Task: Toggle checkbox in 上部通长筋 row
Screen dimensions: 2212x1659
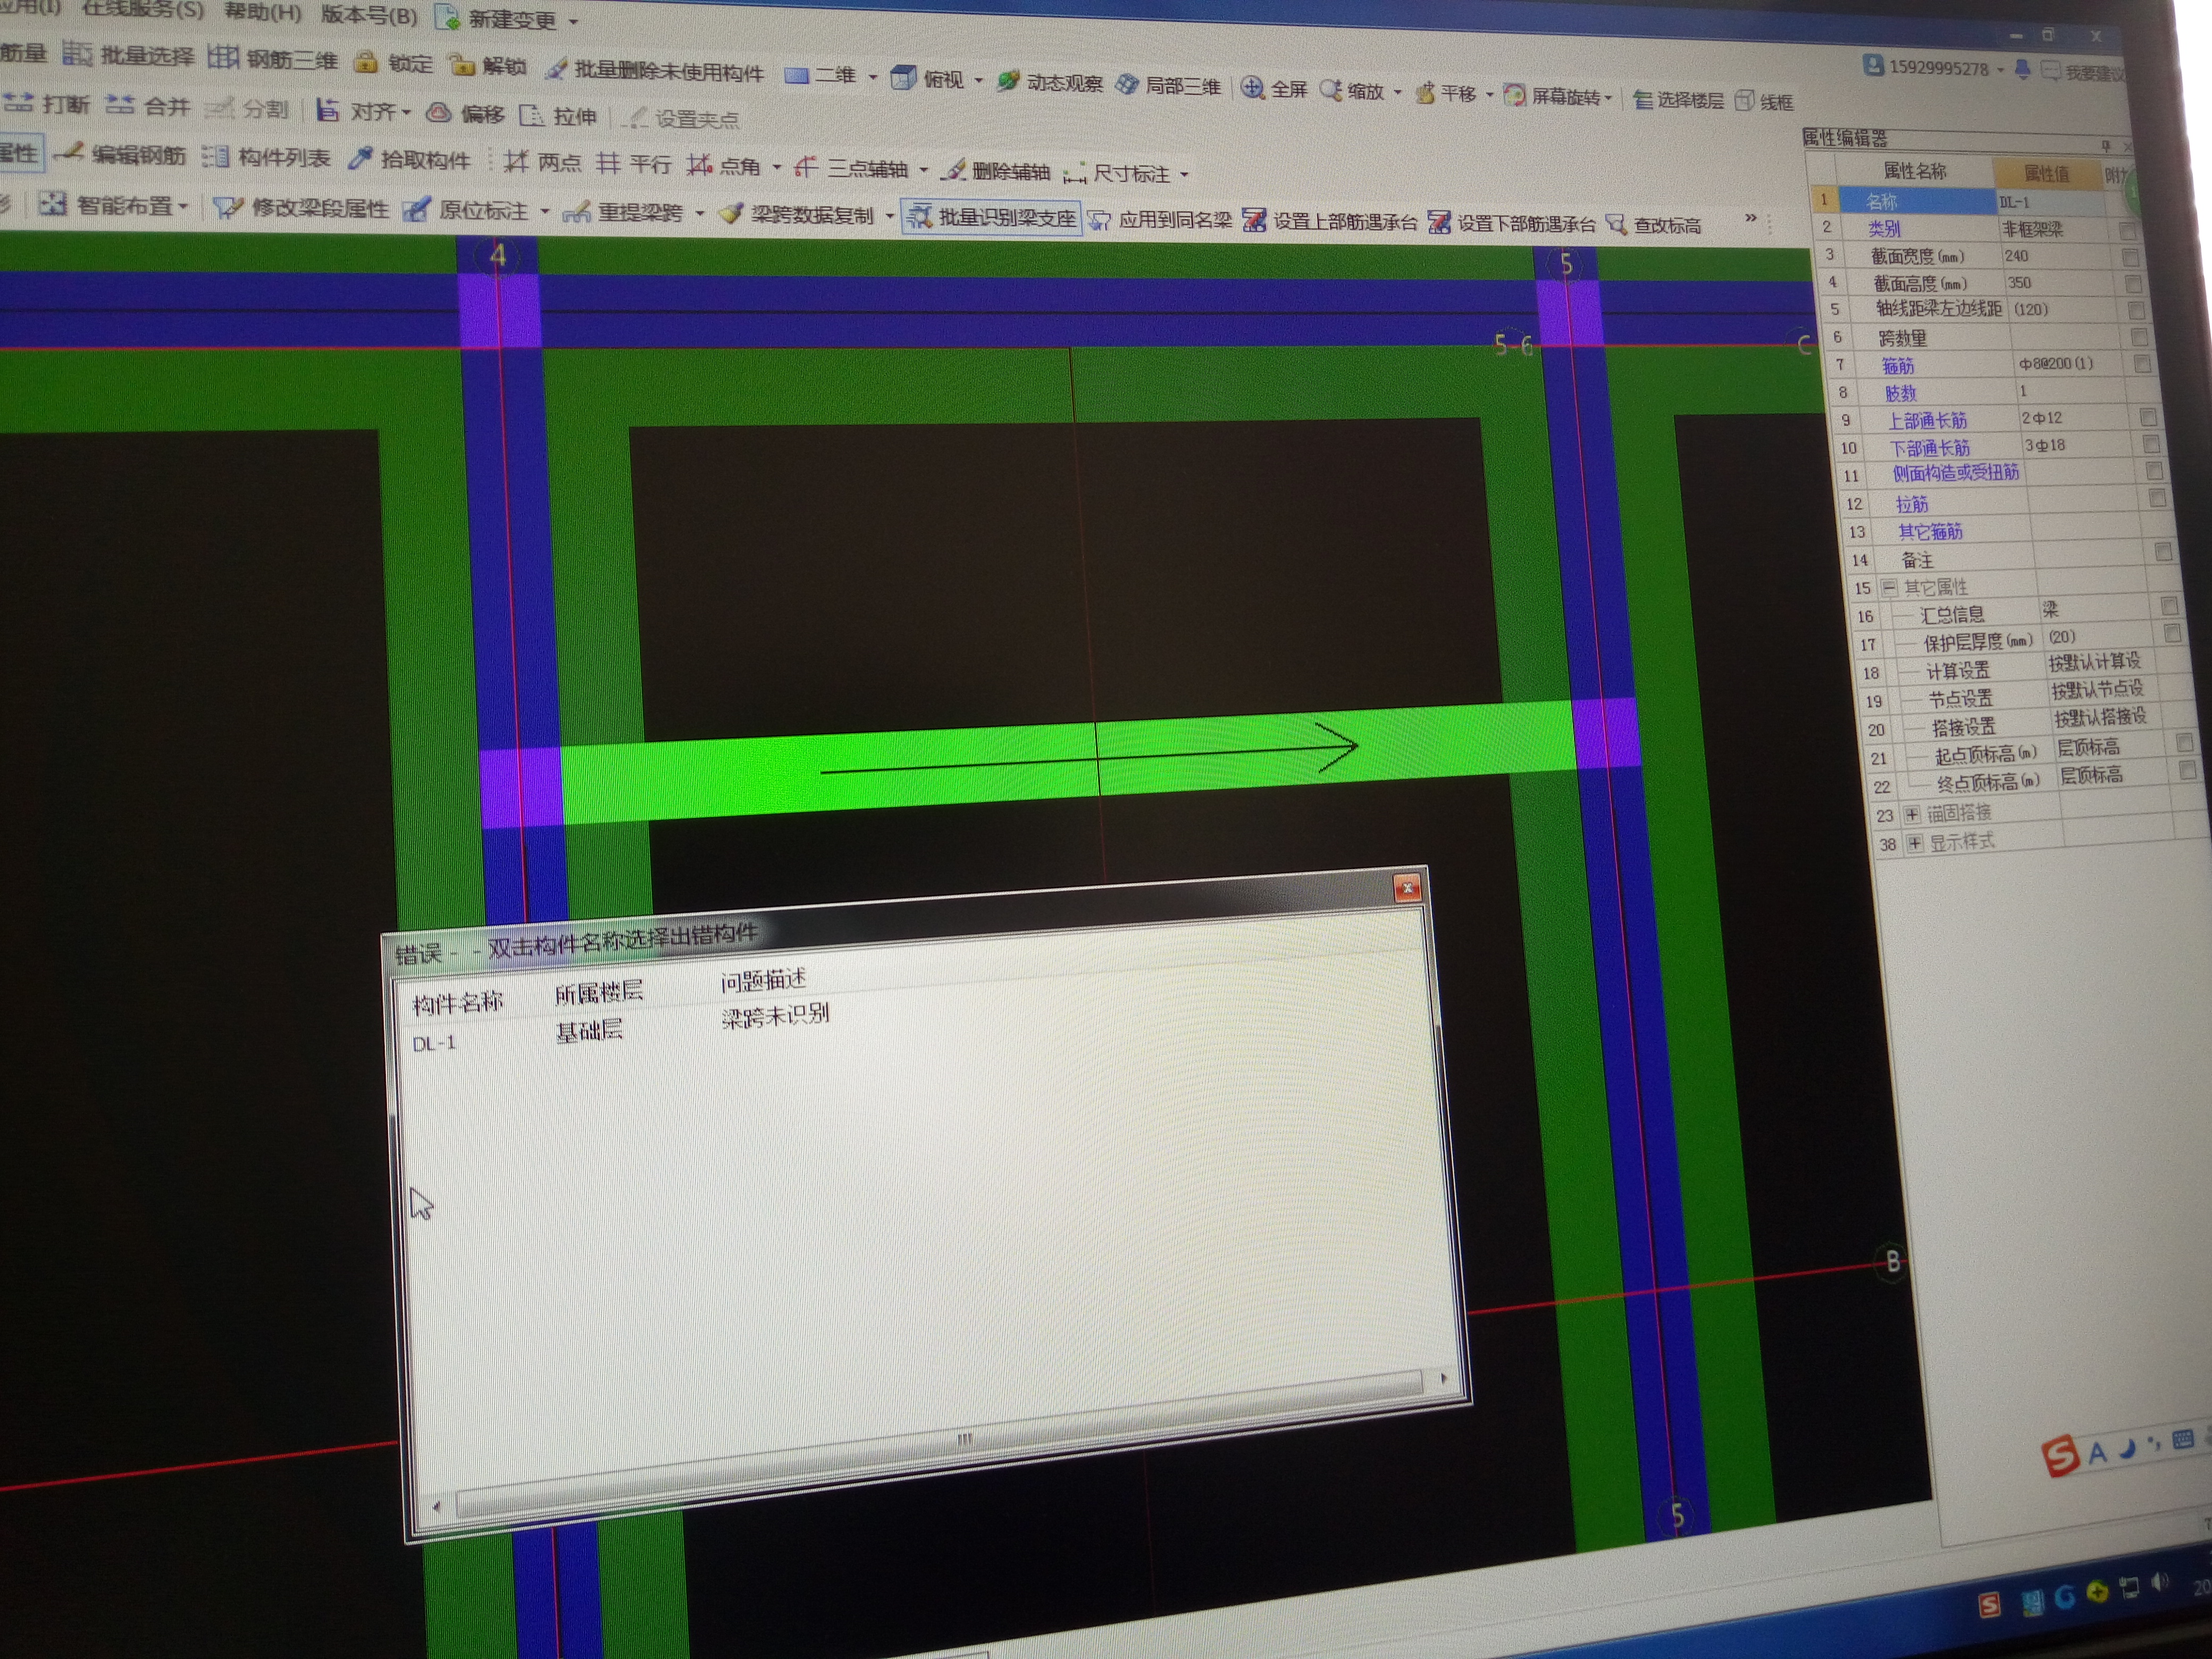Action: (2148, 417)
